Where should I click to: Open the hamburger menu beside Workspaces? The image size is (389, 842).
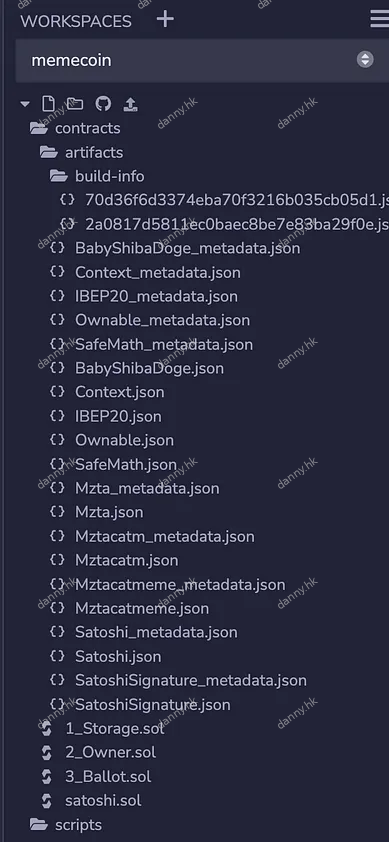tap(380, 19)
